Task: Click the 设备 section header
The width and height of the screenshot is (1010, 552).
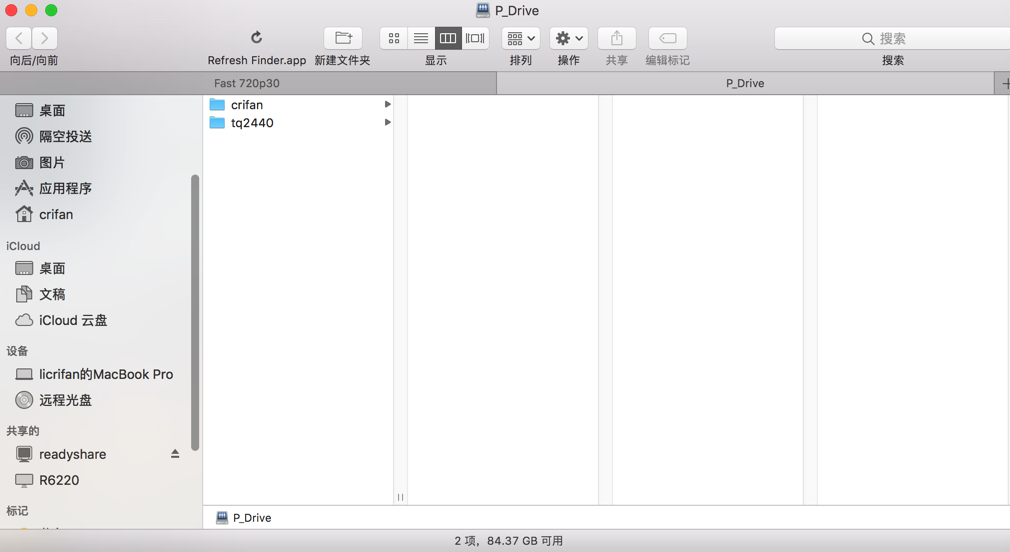Action: tap(17, 351)
